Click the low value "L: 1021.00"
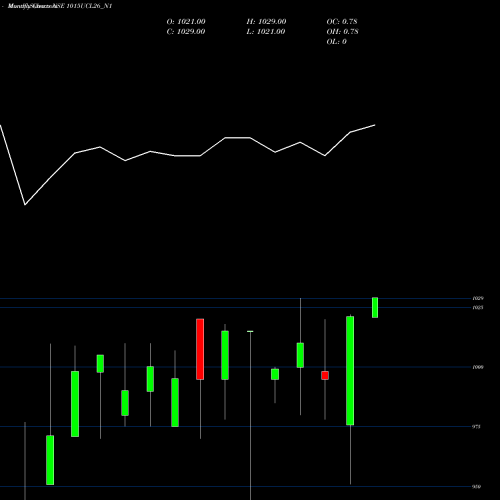The width and height of the screenshot is (500, 500). tap(266, 32)
